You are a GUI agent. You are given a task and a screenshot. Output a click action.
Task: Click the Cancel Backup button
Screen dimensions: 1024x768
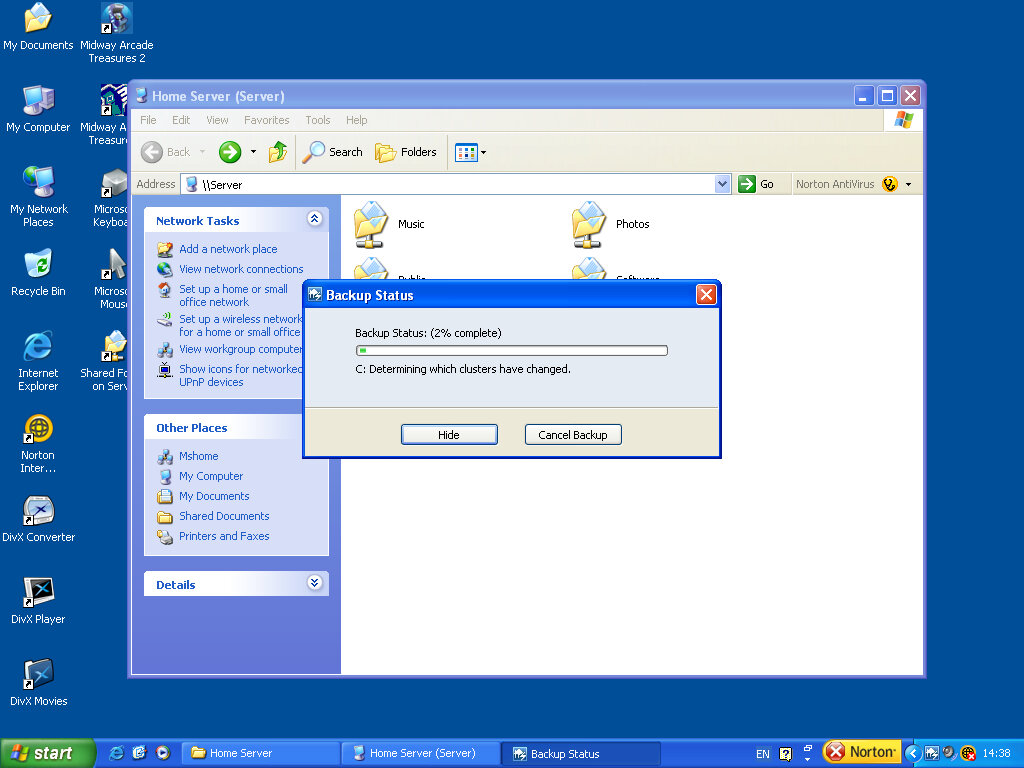573,435
